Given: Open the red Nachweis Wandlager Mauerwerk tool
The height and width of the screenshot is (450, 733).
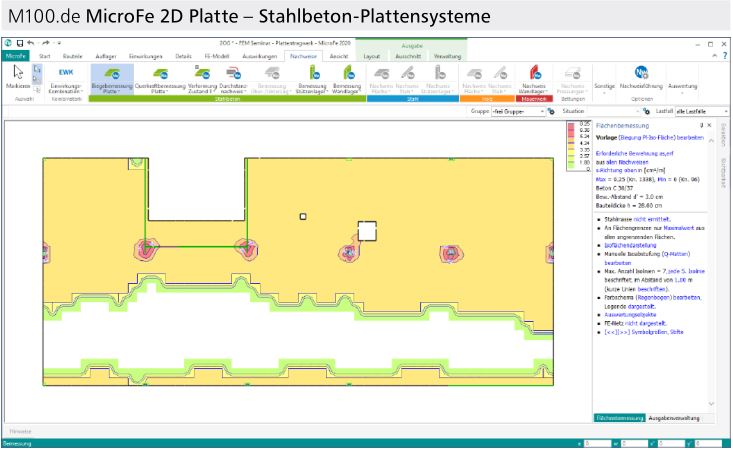Looking at the screenshot, I should coord(534,79).
